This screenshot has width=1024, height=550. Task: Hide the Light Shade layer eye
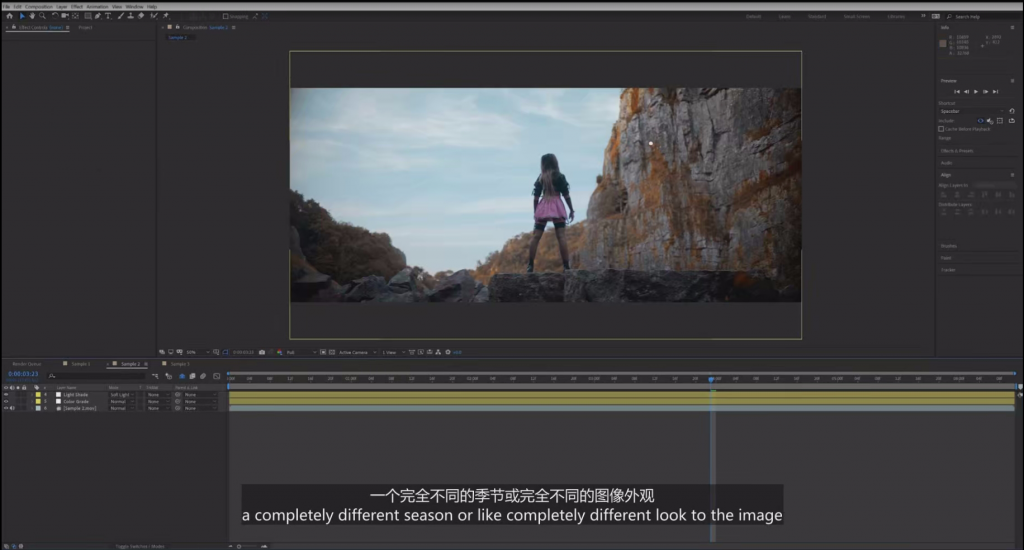6,395
